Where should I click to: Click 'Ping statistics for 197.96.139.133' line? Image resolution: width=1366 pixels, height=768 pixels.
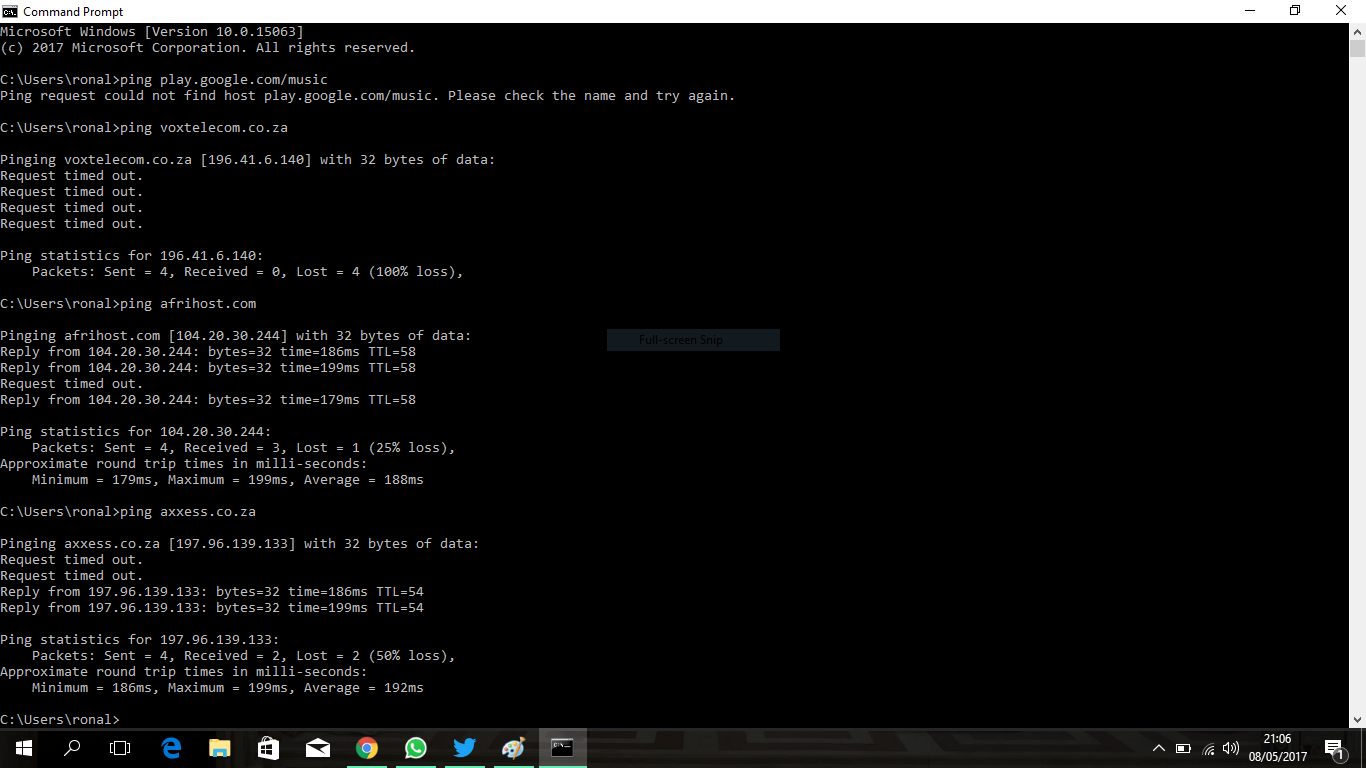pyautogui.click(x=140, y=639)
